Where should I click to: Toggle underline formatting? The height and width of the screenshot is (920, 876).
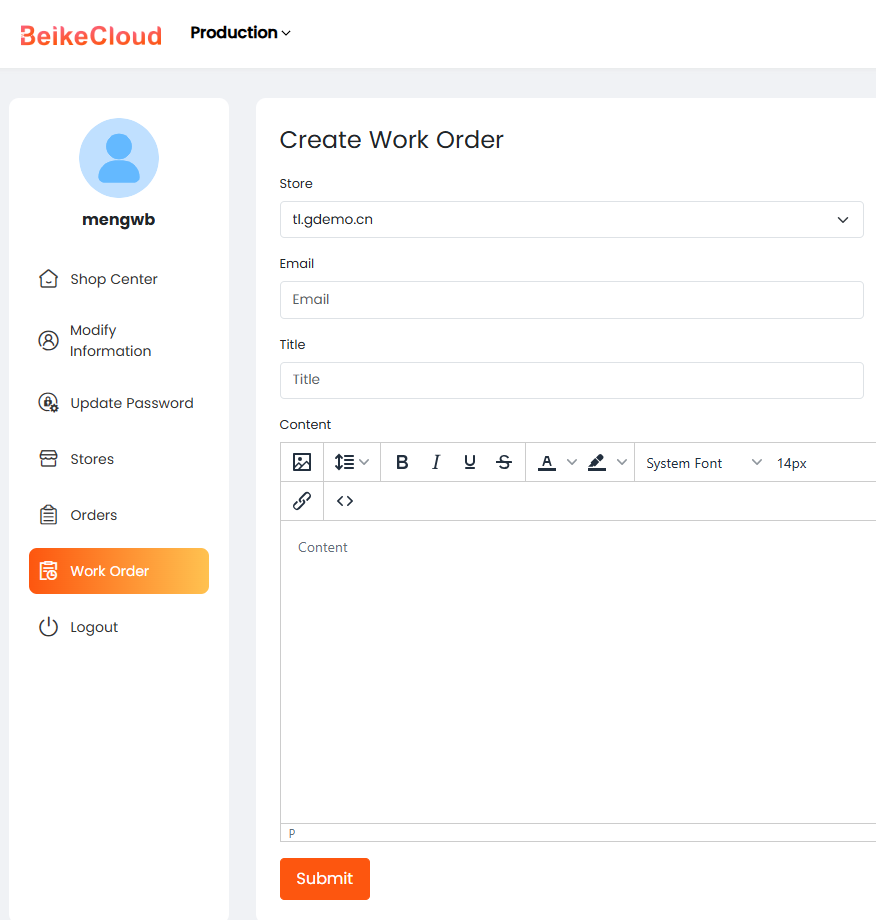point(470,462)
